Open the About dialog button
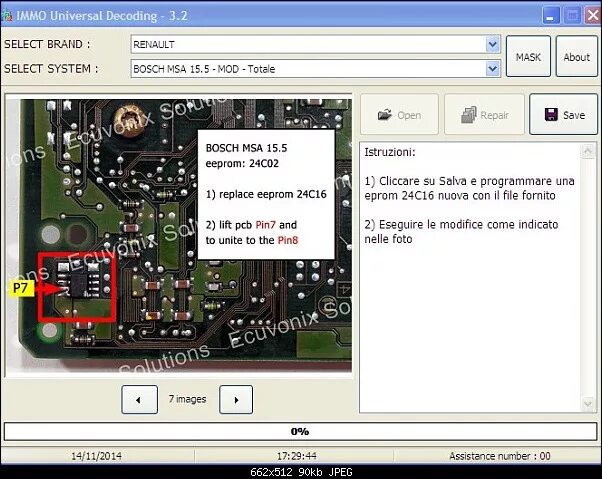The image size is (602, 479). [576, 57]
